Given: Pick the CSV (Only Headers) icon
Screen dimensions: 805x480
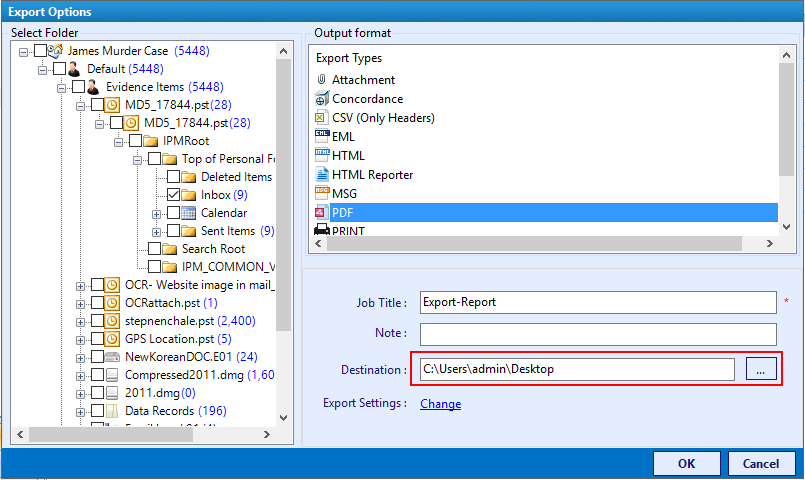Looking at the screenshot, I should pyautogui.click(x=320, y=118).
